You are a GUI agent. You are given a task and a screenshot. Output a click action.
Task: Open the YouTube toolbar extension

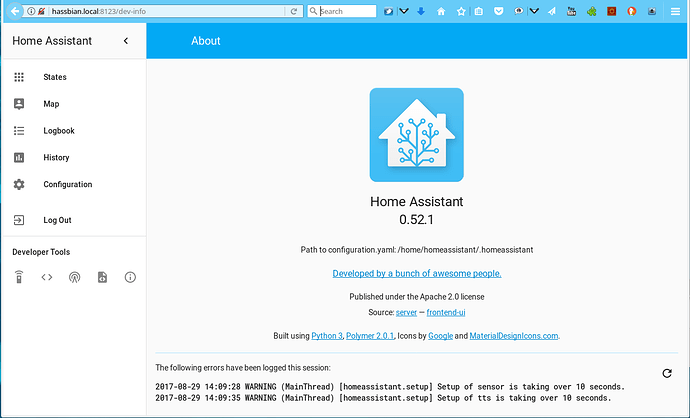pos(571,11)
